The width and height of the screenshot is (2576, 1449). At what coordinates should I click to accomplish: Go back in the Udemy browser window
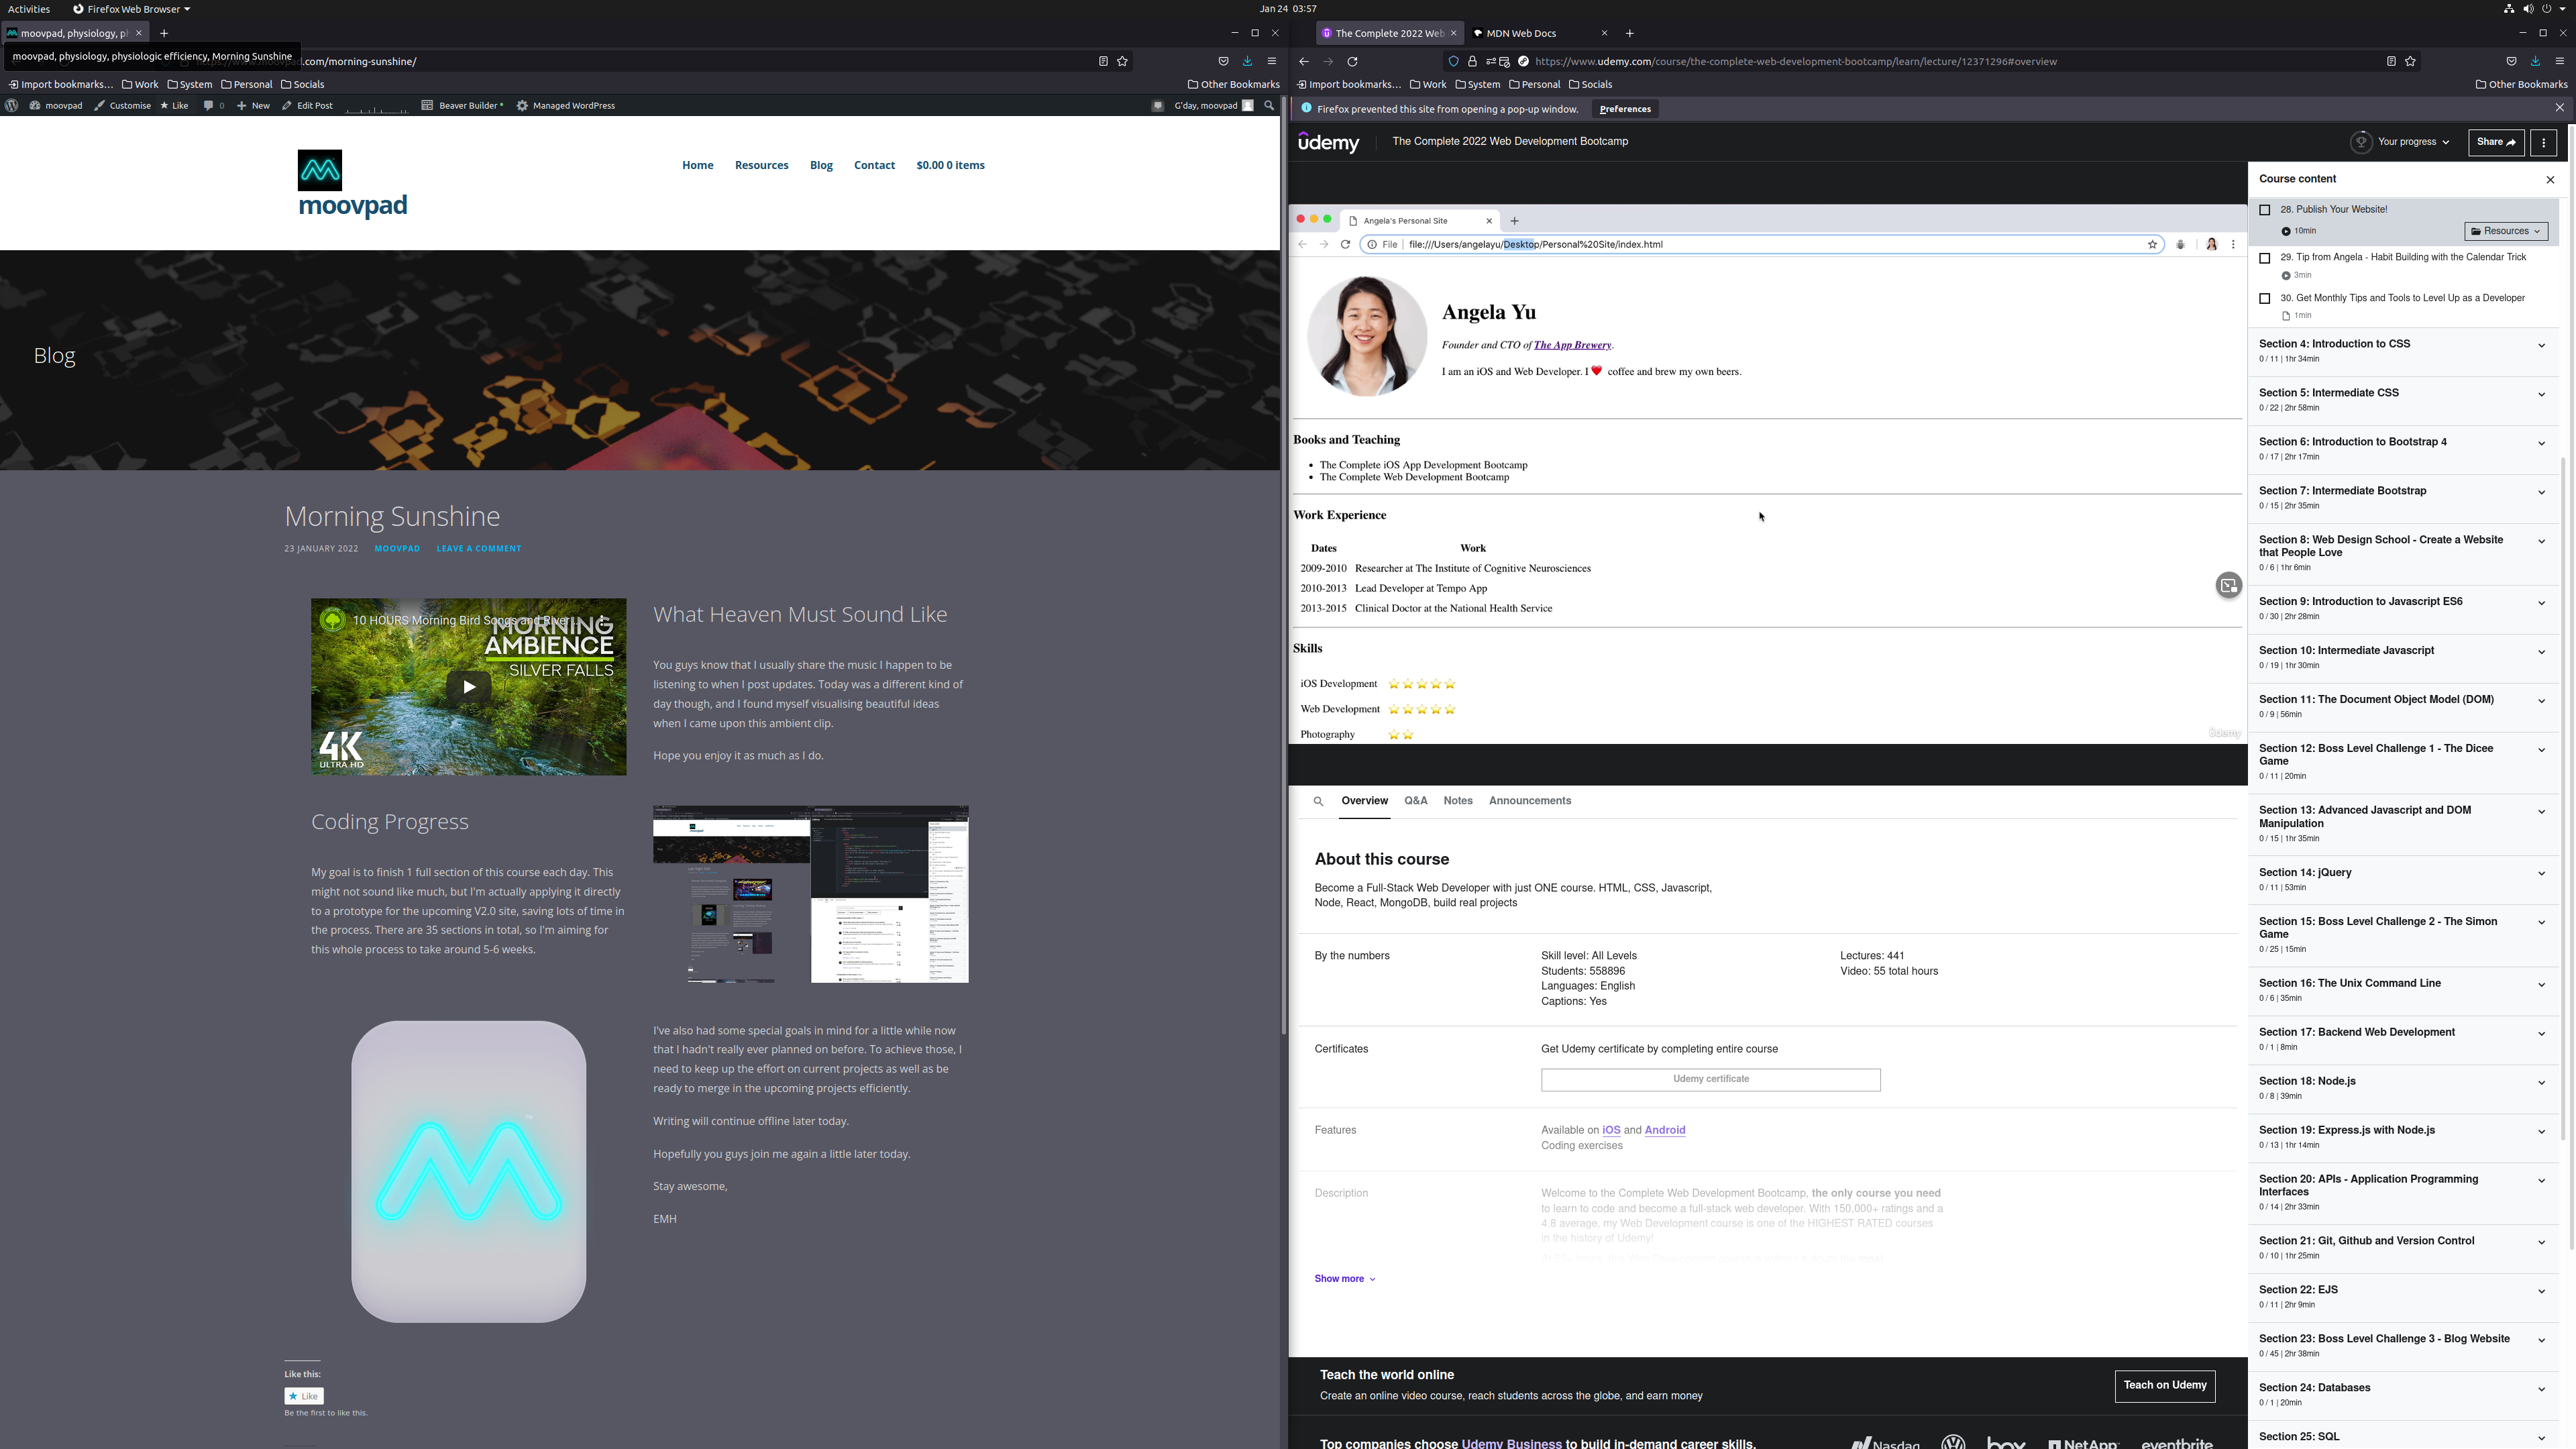1304,61
